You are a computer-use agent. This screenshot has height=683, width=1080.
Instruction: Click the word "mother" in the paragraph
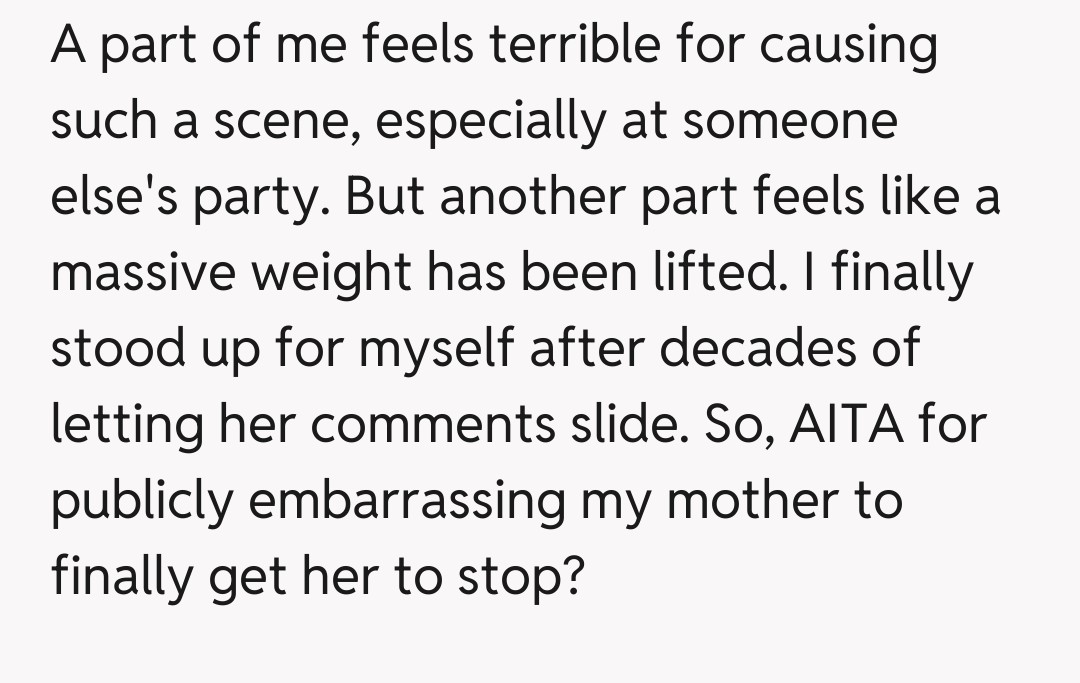click(x=747, y=502)
